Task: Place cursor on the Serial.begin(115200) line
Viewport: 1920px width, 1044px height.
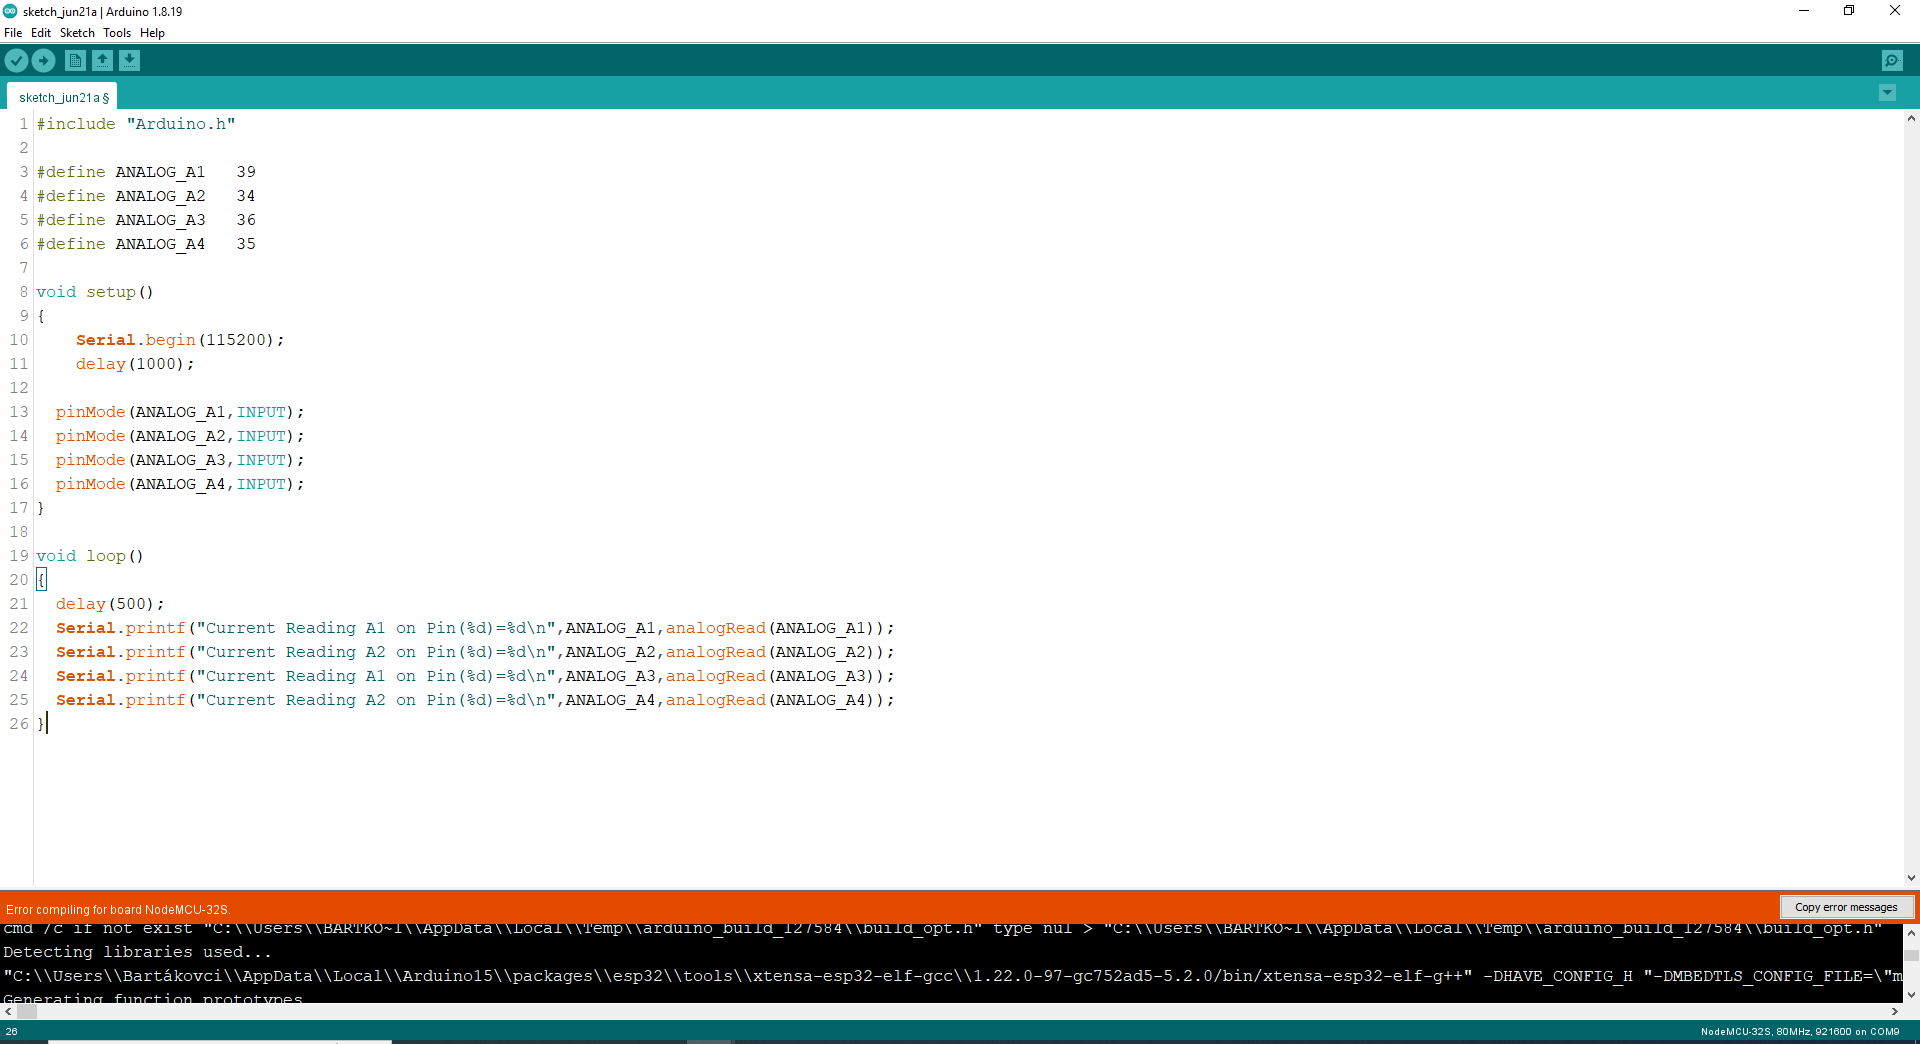Action: (x=180, y=340)
